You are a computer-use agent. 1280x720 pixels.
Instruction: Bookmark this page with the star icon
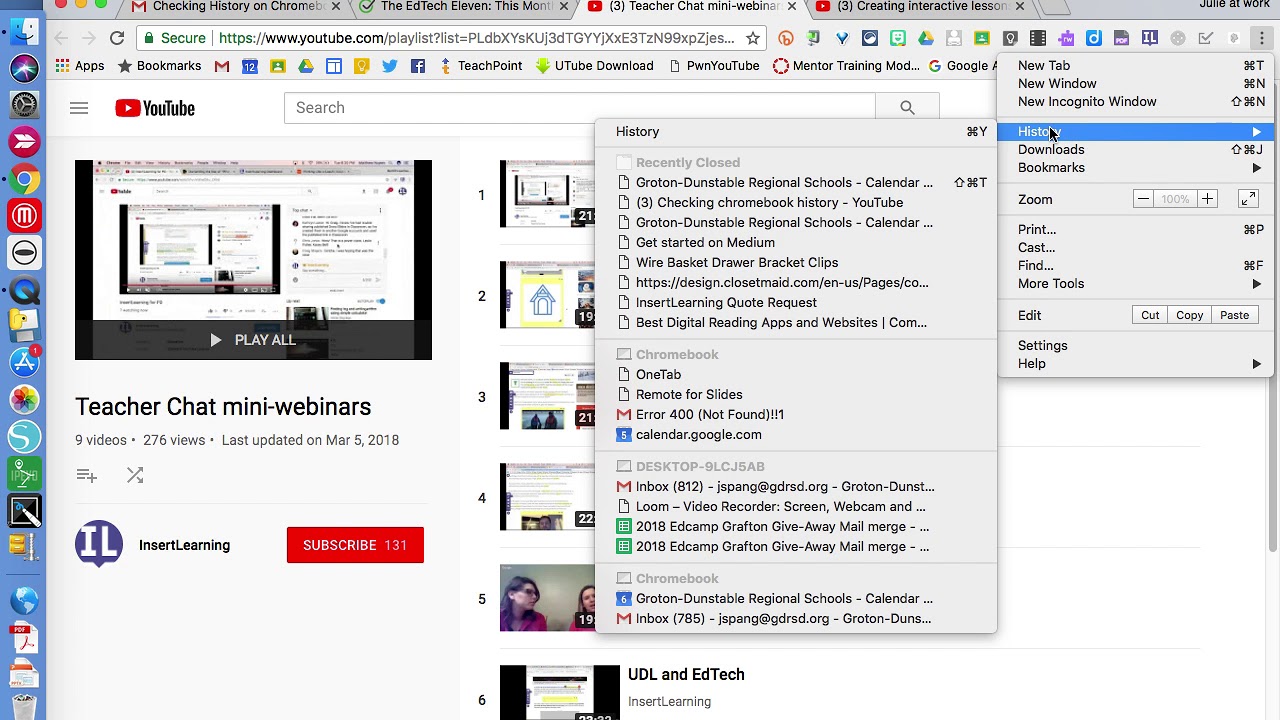(753, 38)
